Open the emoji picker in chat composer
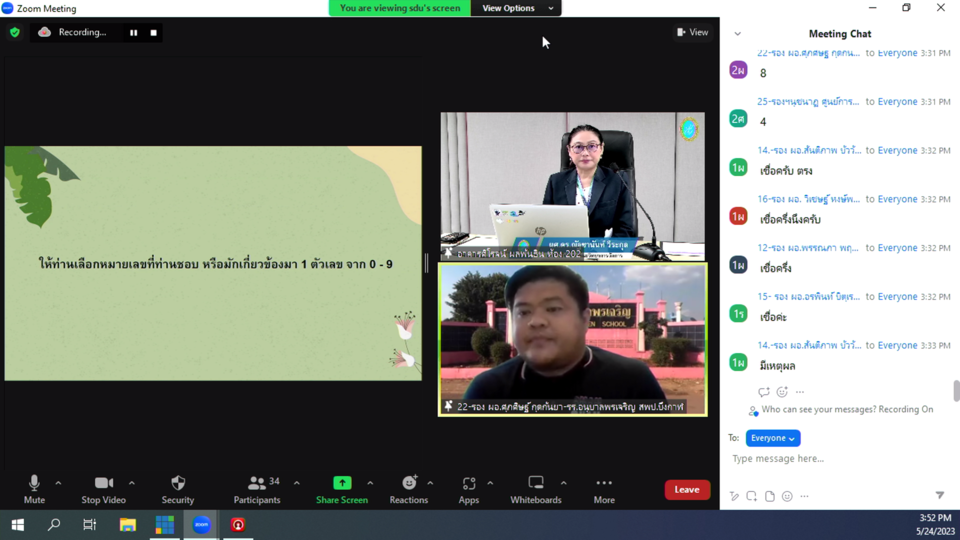 tap(787, 496)
